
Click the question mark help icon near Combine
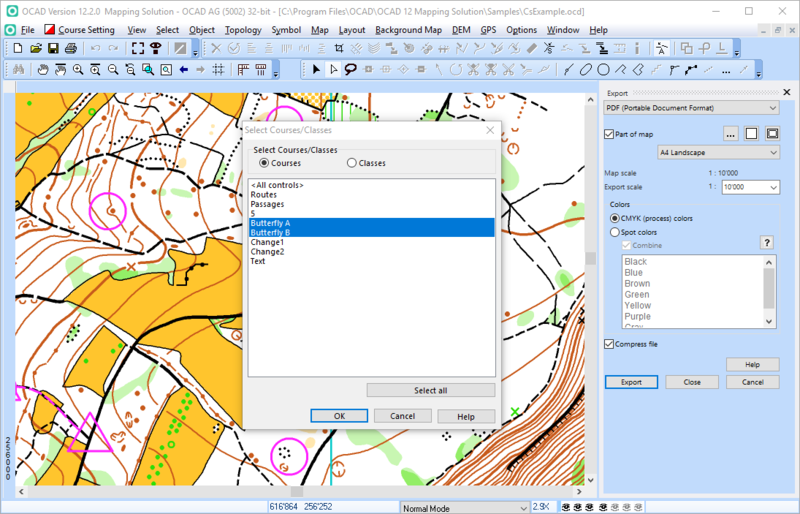tap(766, 242)
